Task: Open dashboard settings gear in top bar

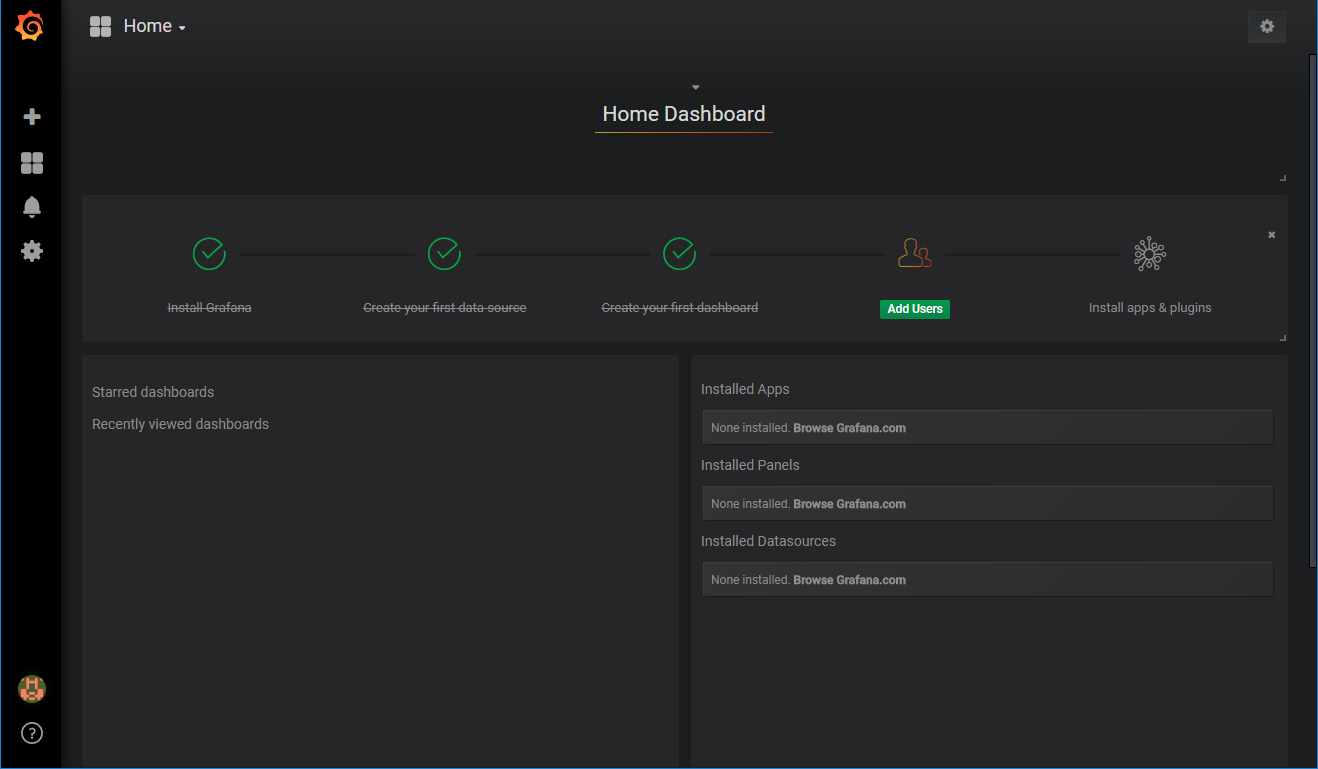Action: [x=1267, y=27]
